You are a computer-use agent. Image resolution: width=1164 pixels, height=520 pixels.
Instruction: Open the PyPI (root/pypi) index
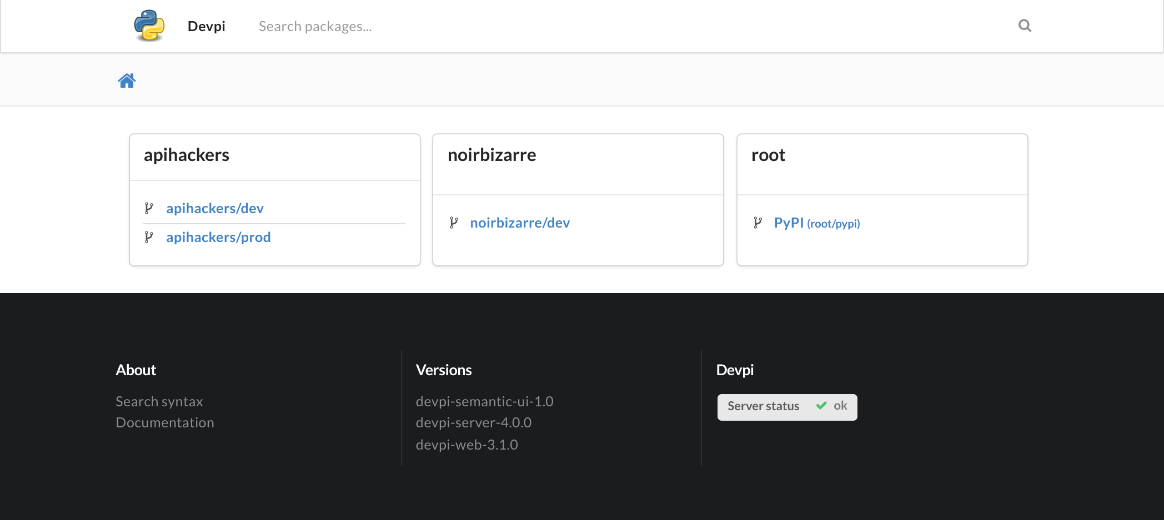817,222
